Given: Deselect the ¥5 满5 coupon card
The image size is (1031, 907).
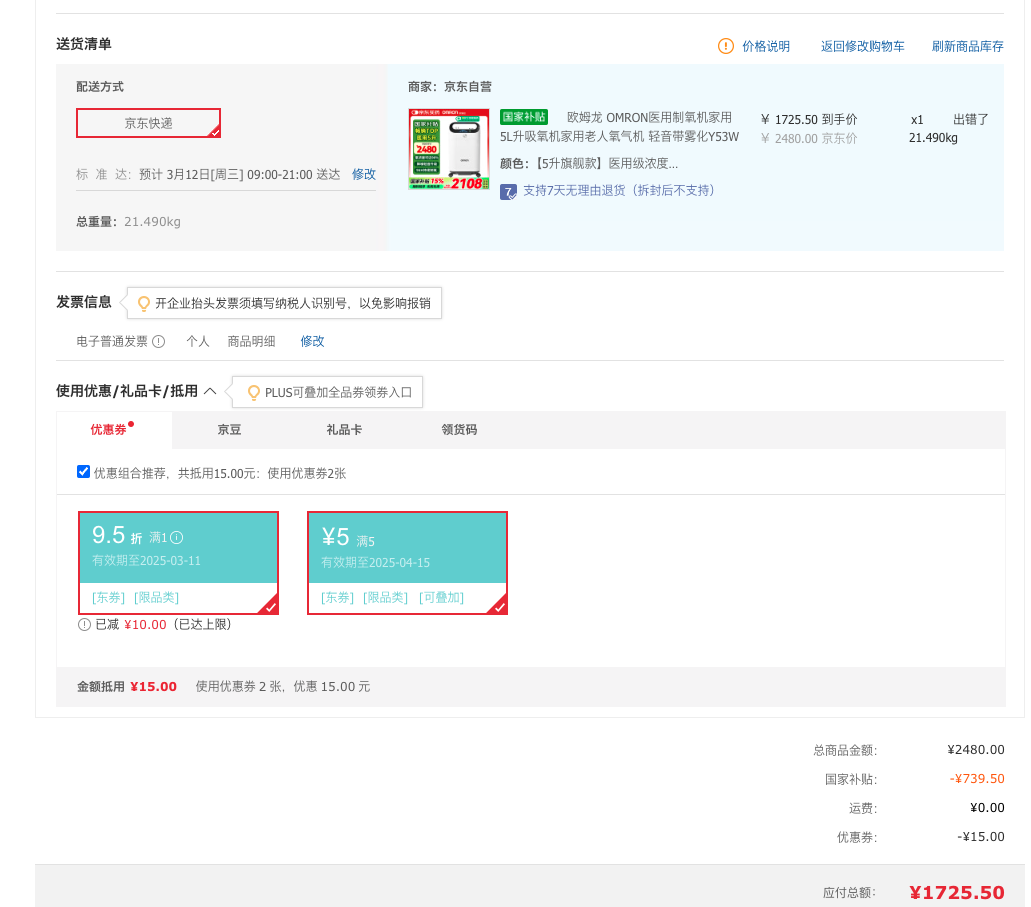Looking at the screenshot, I should click(407, 563).
